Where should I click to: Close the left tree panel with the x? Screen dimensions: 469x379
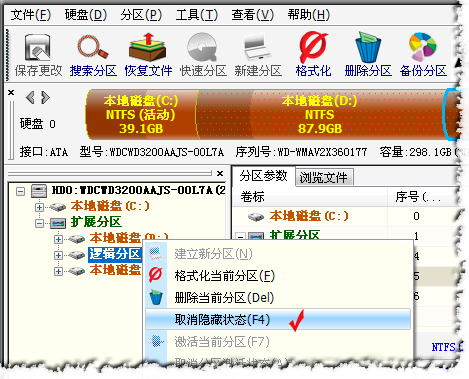tap(220, 173)
